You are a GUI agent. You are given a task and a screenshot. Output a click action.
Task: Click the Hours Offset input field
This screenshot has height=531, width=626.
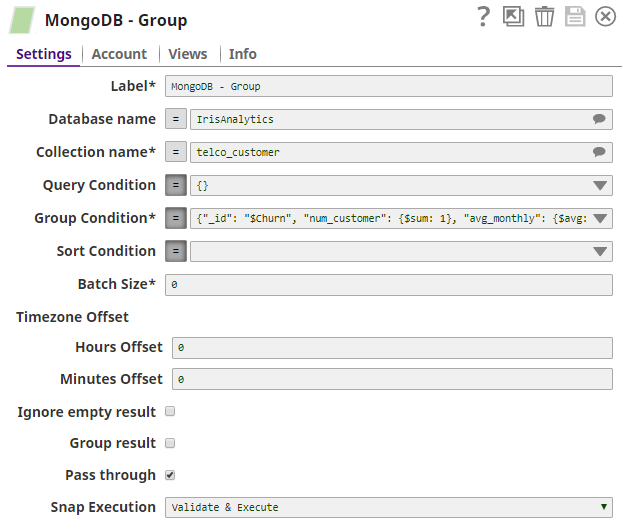pos(392,348)
